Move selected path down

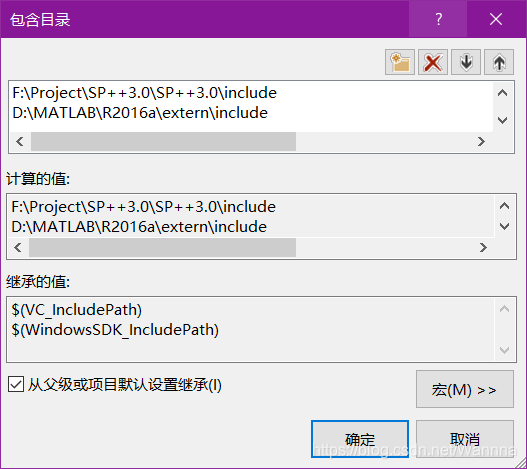point(466,62)
